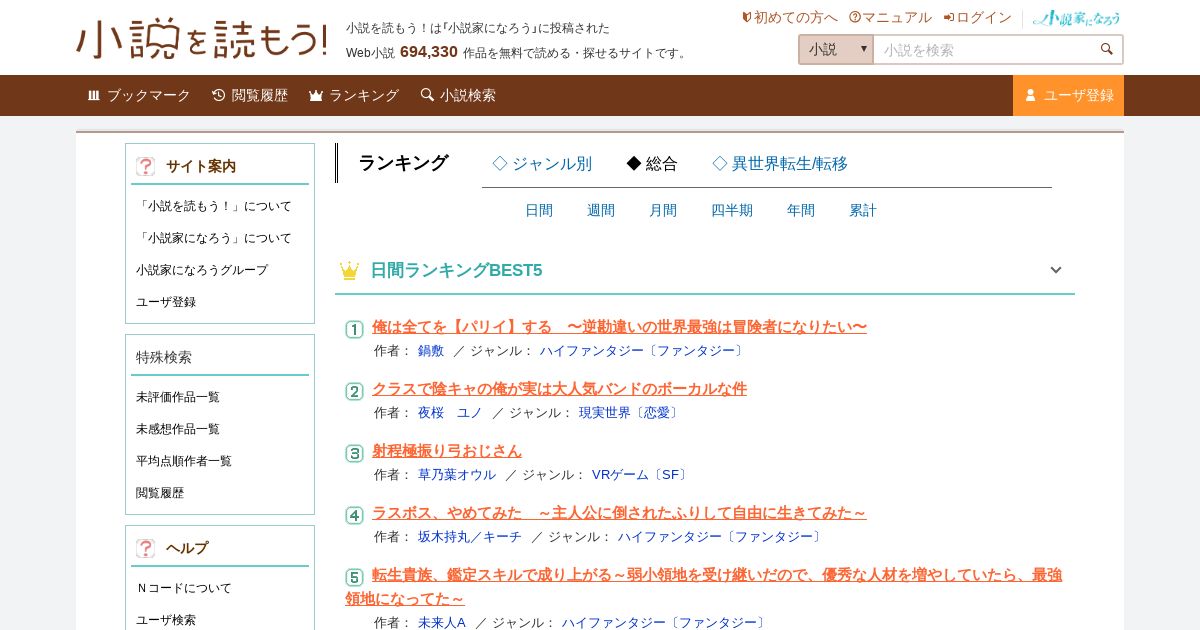Open the マニュアル manual link
This screenshot has height=630, width=1200.
click(890, 17)
